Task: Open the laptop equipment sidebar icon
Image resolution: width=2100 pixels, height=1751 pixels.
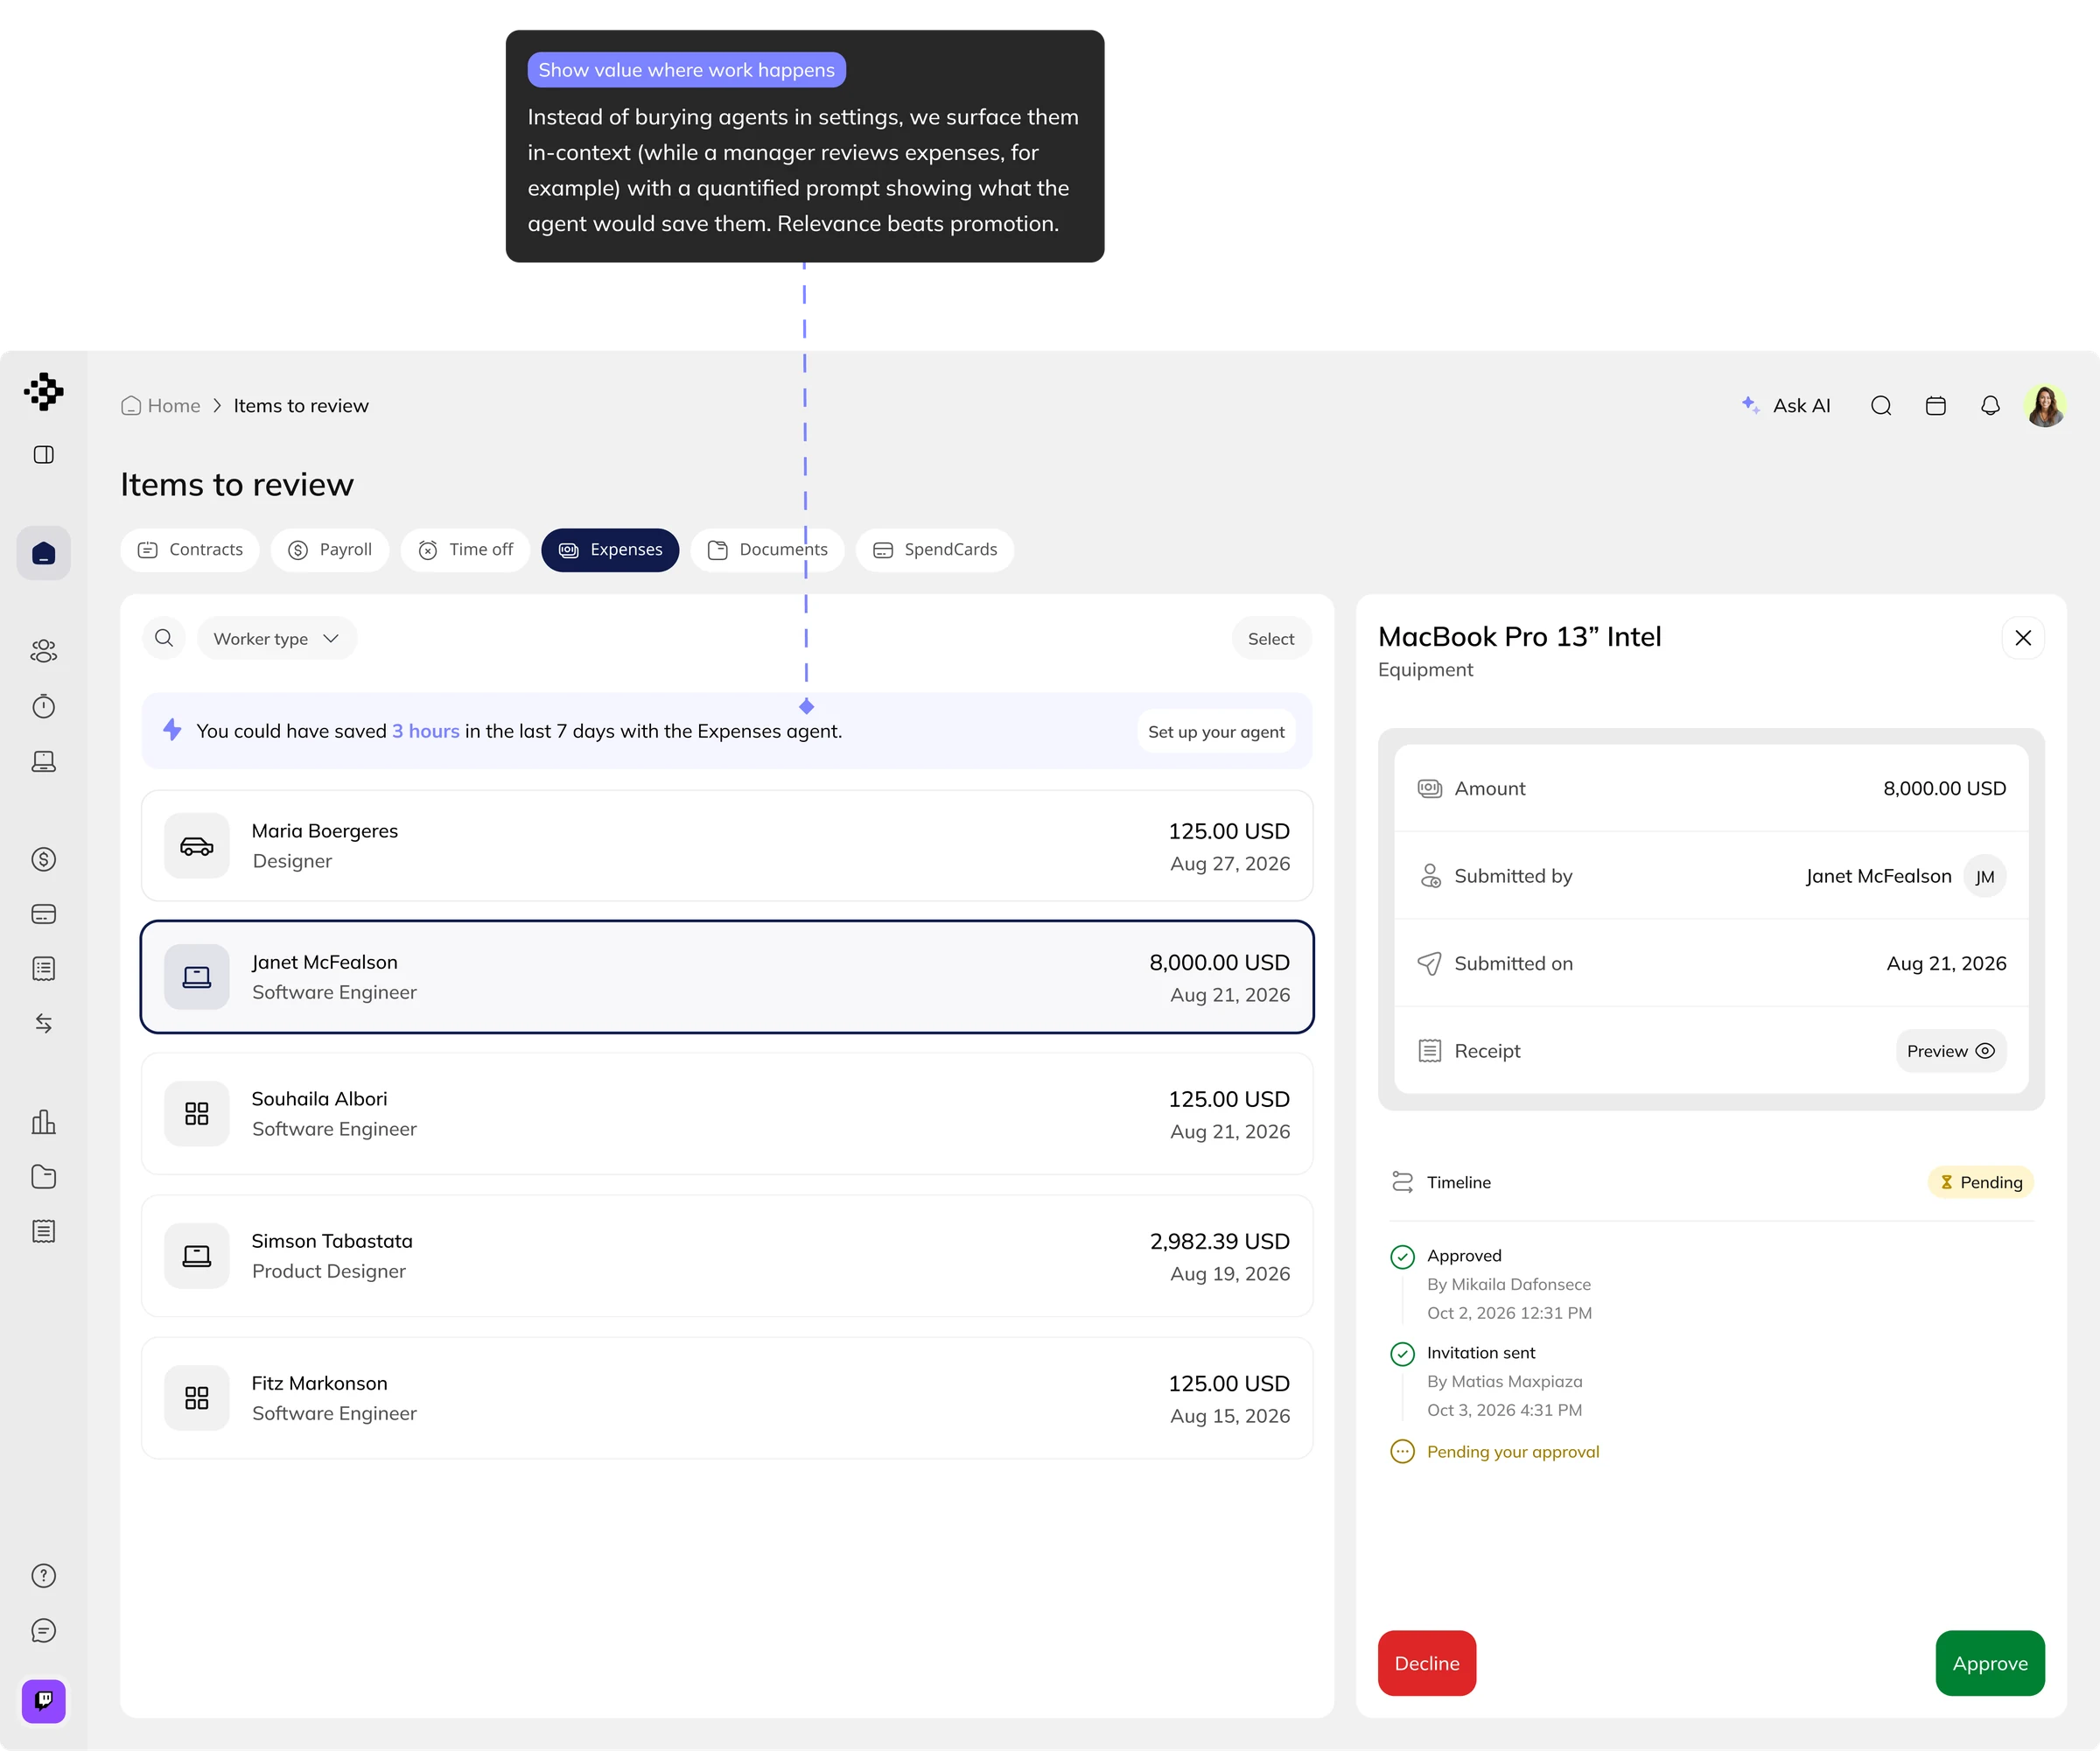Action: pyautogui.click(x=43, y=761)
